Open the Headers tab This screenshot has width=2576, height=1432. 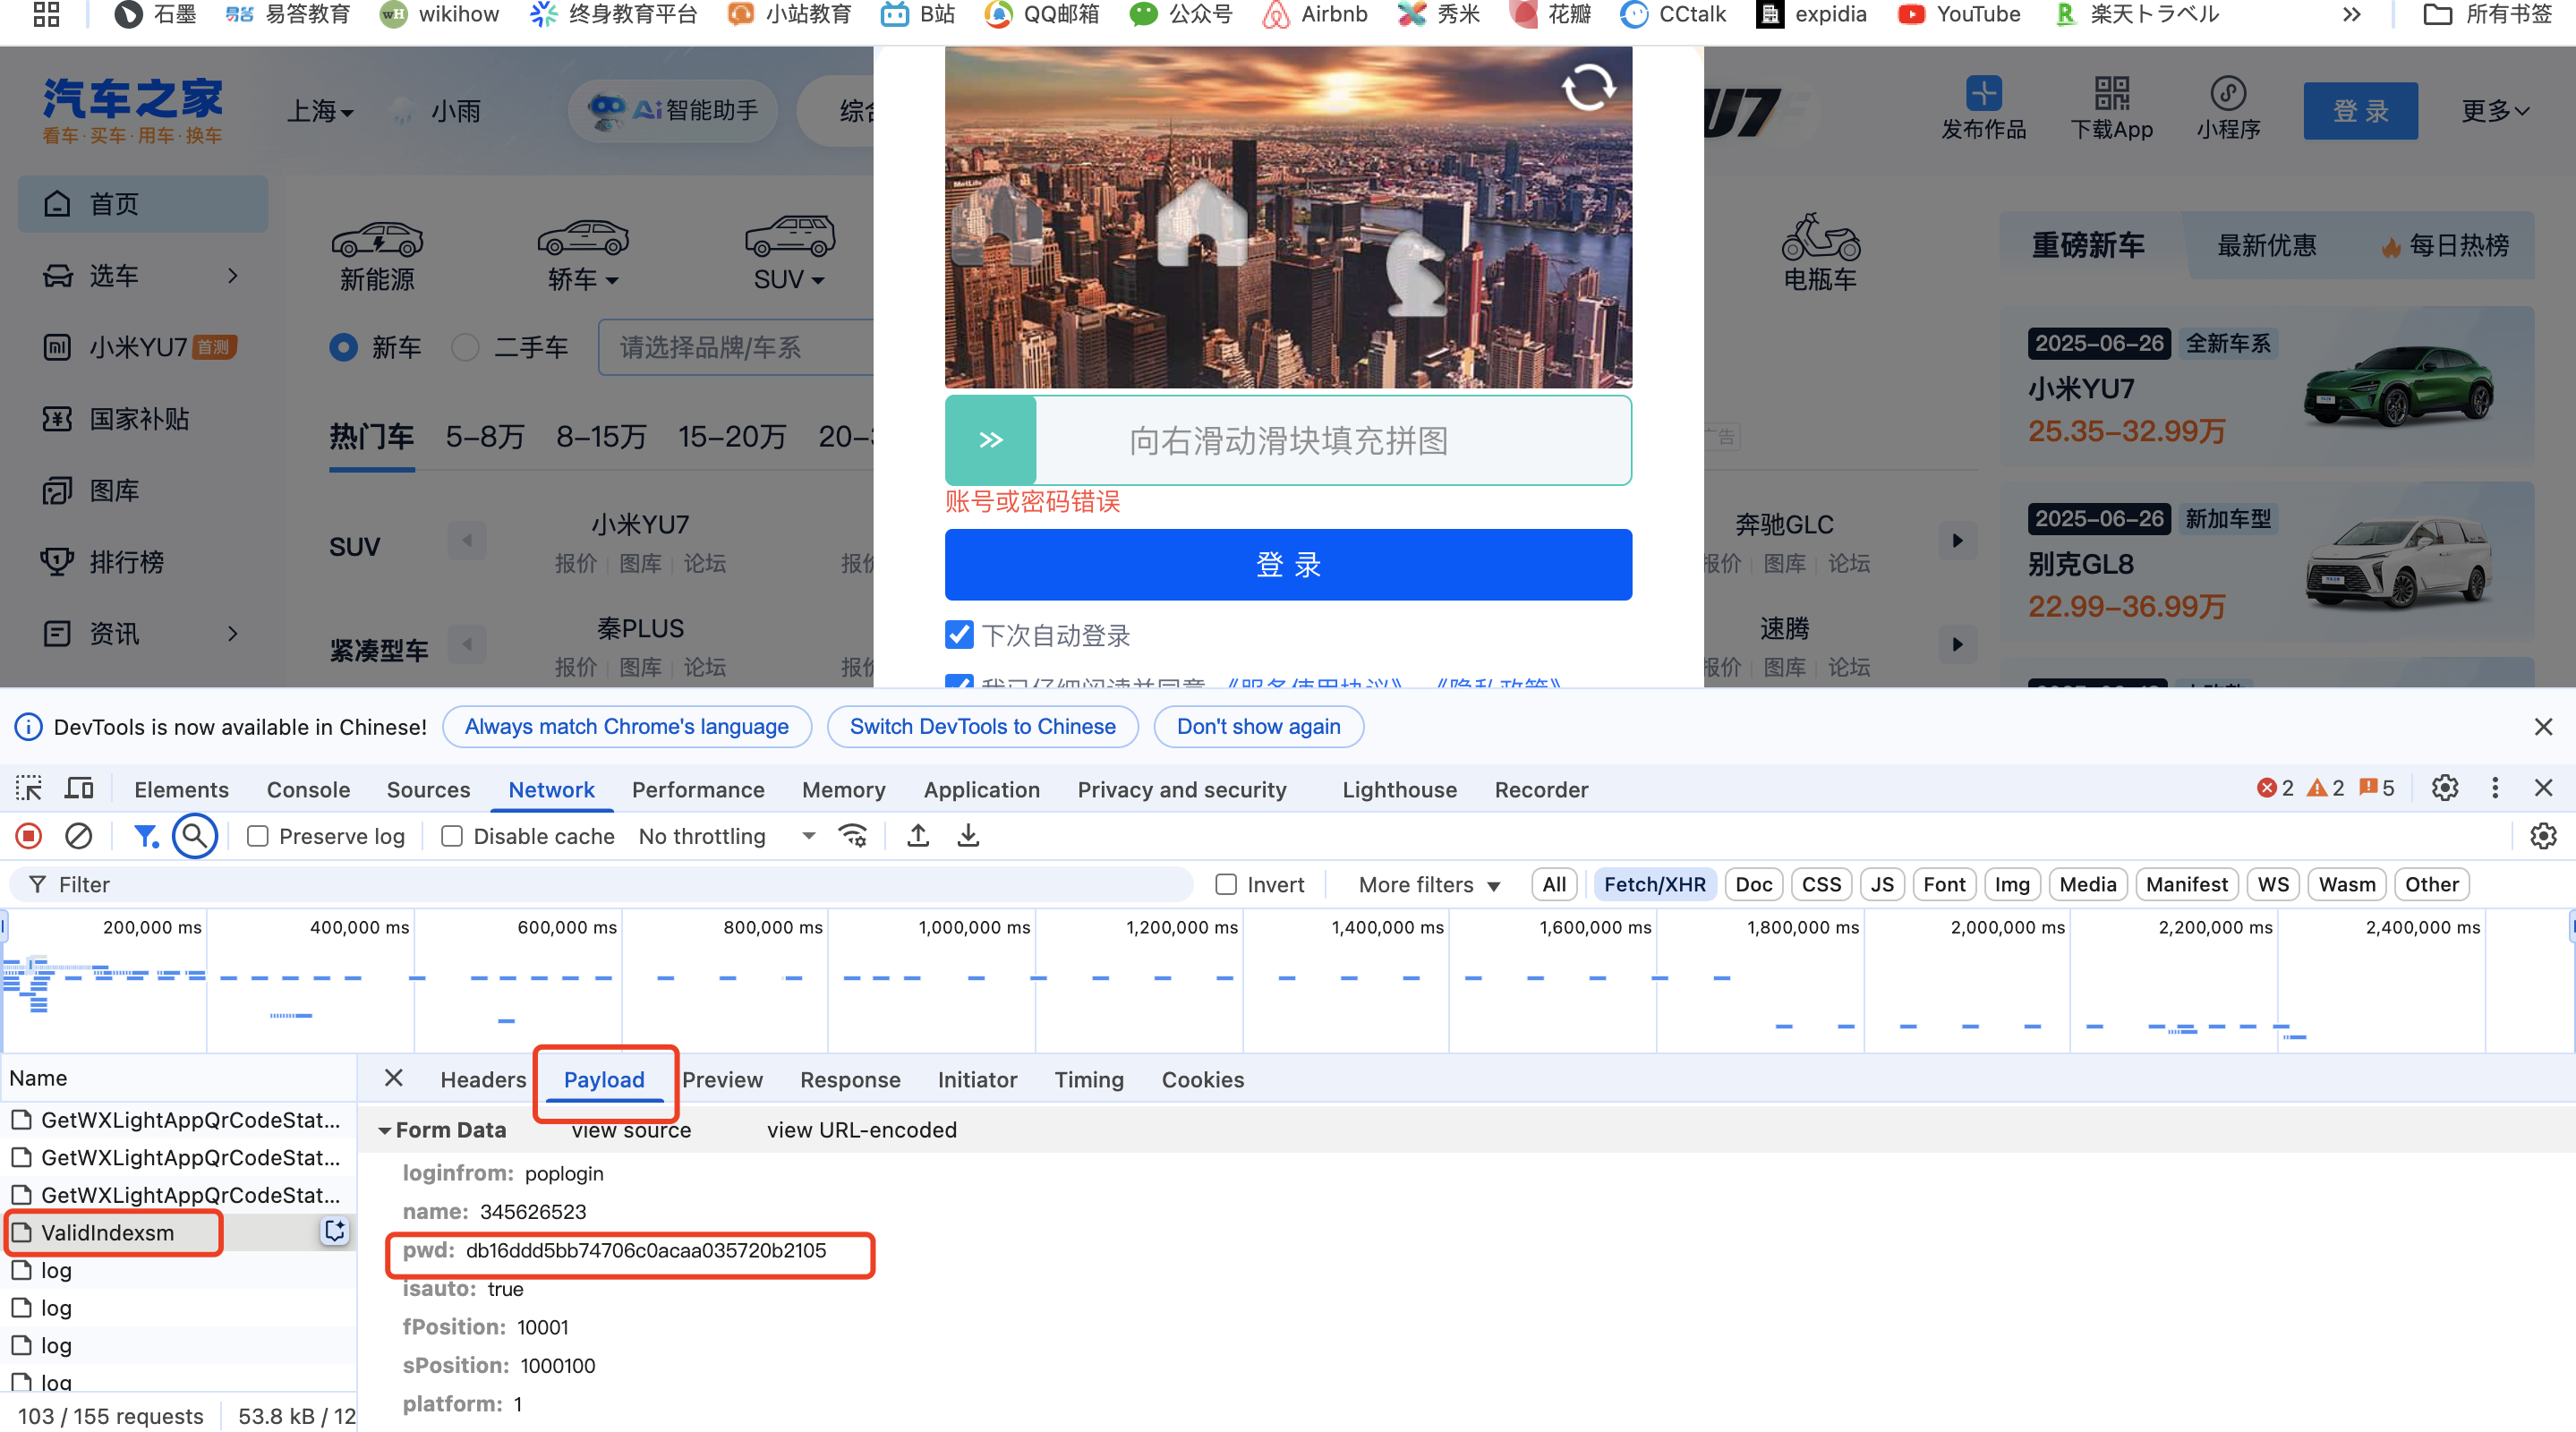pyautogui.click(x=483, y=1079)
